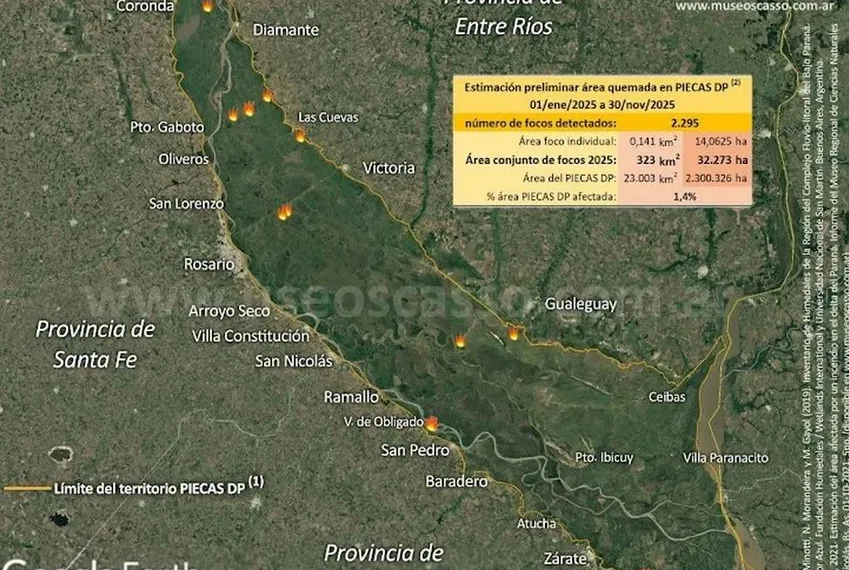The width and height of the screenshot is (849, 570).
Task: Click the 'San Lorenzo' label
Action: pyautogui.click(x=186, y=204)
